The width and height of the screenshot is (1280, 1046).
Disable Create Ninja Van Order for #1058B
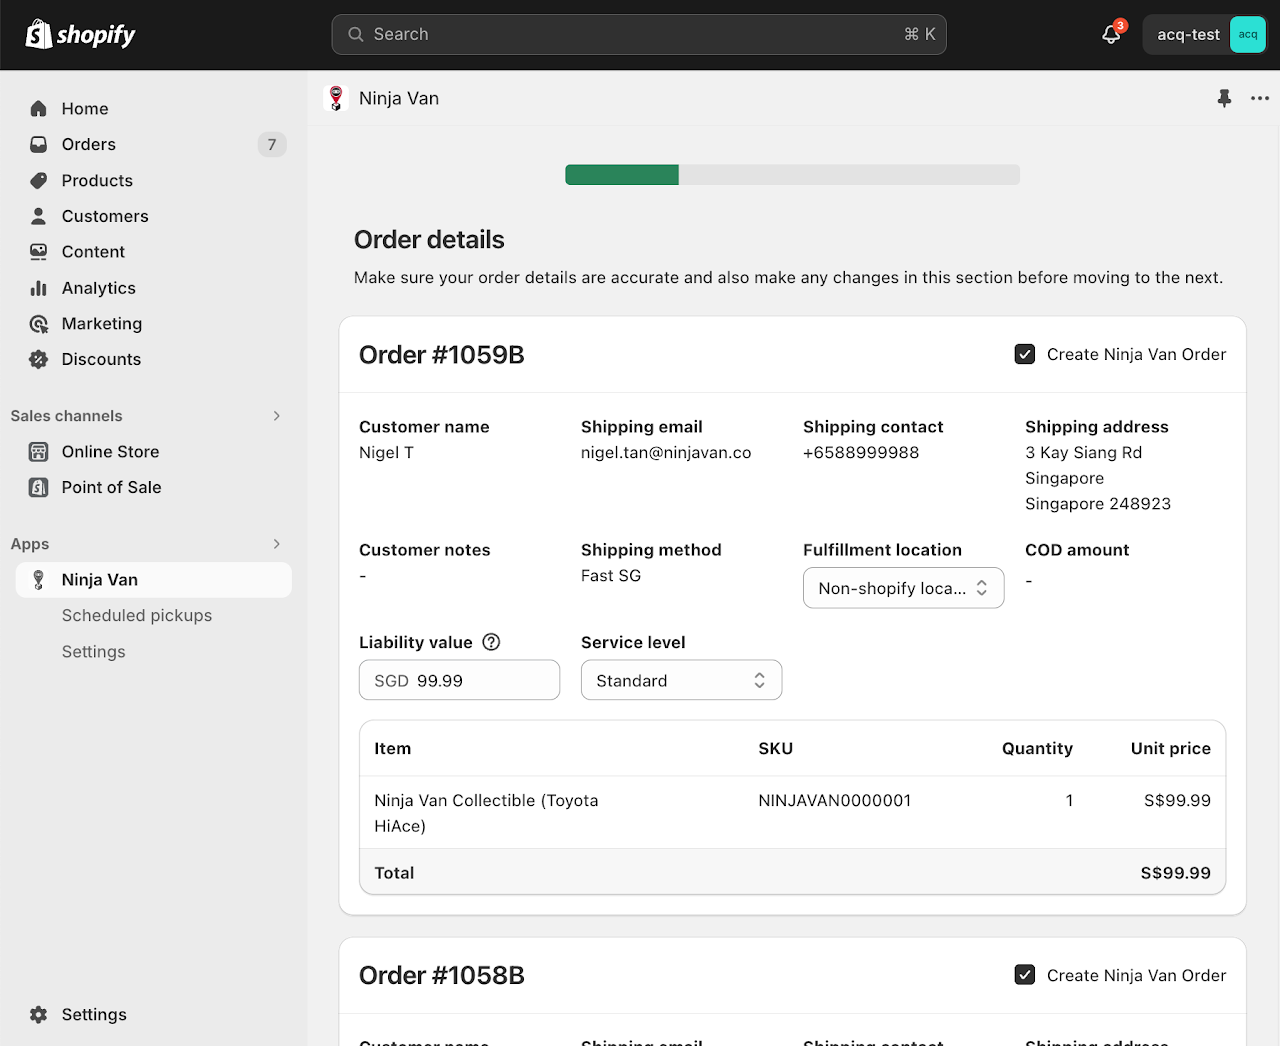click(x=1024, y=974)
